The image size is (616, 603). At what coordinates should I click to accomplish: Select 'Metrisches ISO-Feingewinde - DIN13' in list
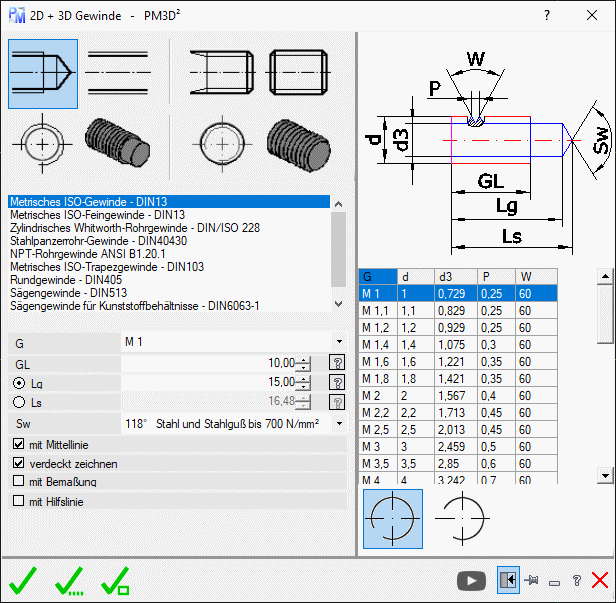click(98, 214)
